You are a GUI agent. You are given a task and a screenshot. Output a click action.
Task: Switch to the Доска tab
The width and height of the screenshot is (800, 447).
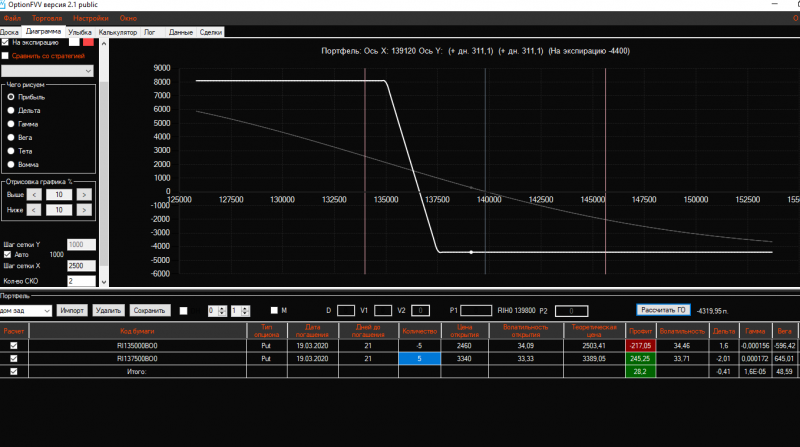pos(10,32)
